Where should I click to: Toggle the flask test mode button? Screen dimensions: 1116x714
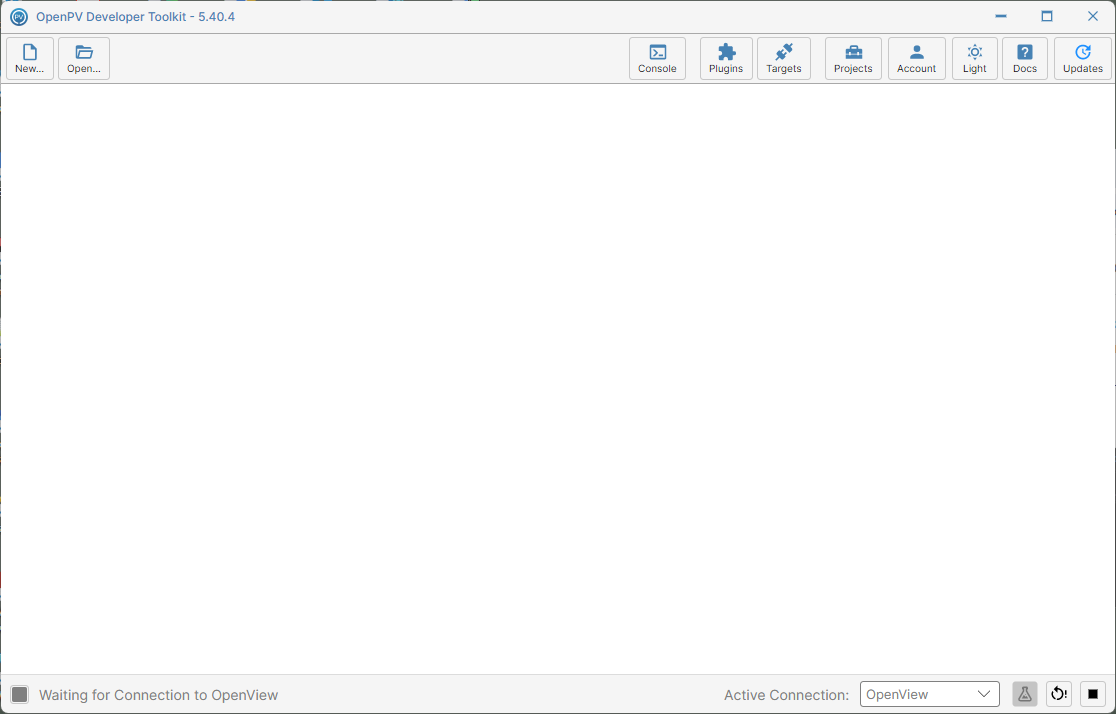pos(1024,694)
